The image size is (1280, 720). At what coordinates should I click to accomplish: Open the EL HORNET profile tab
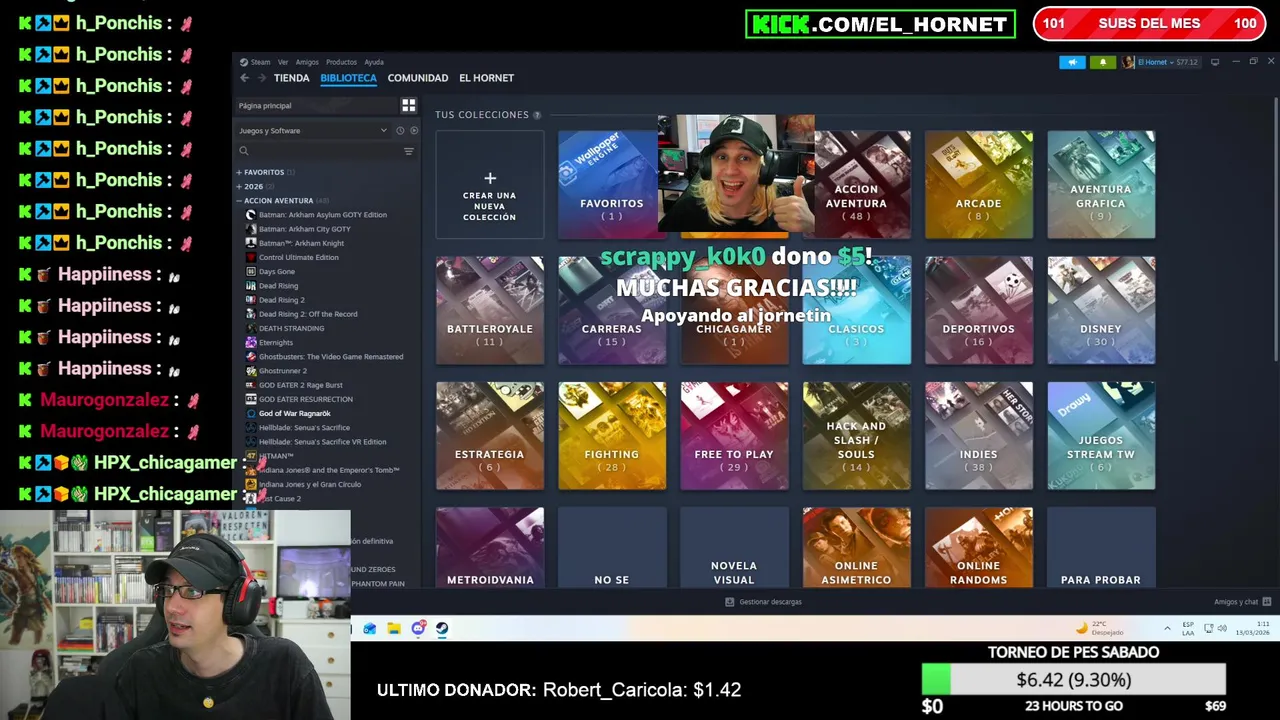(486, 78)
